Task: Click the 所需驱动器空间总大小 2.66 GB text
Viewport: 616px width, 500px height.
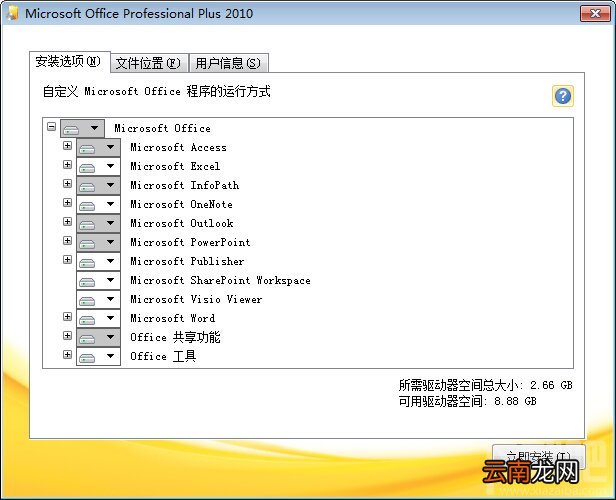Action: (x=486, y=385)
